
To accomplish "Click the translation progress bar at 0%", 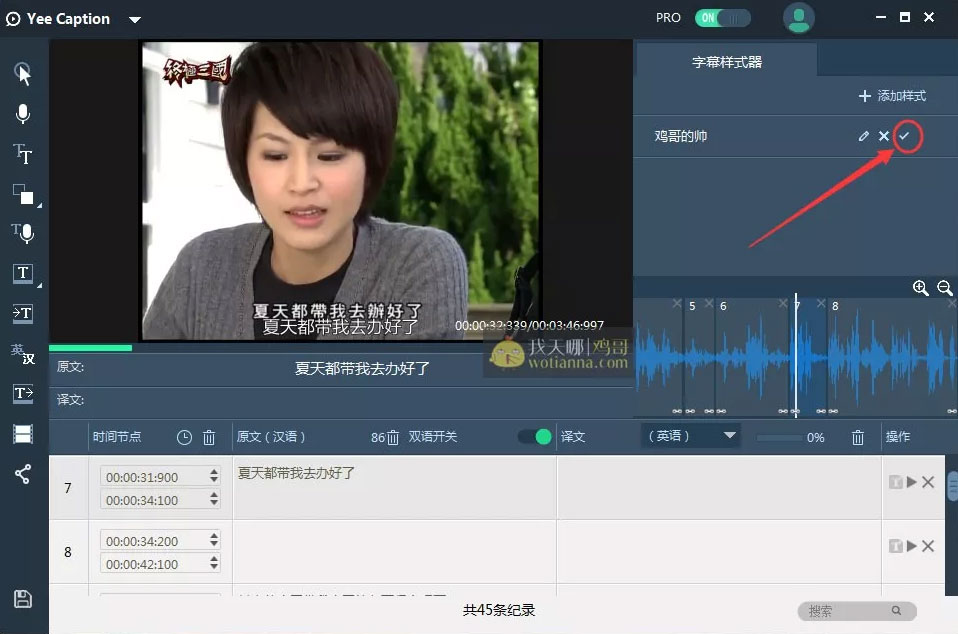I will coord(779,438).
